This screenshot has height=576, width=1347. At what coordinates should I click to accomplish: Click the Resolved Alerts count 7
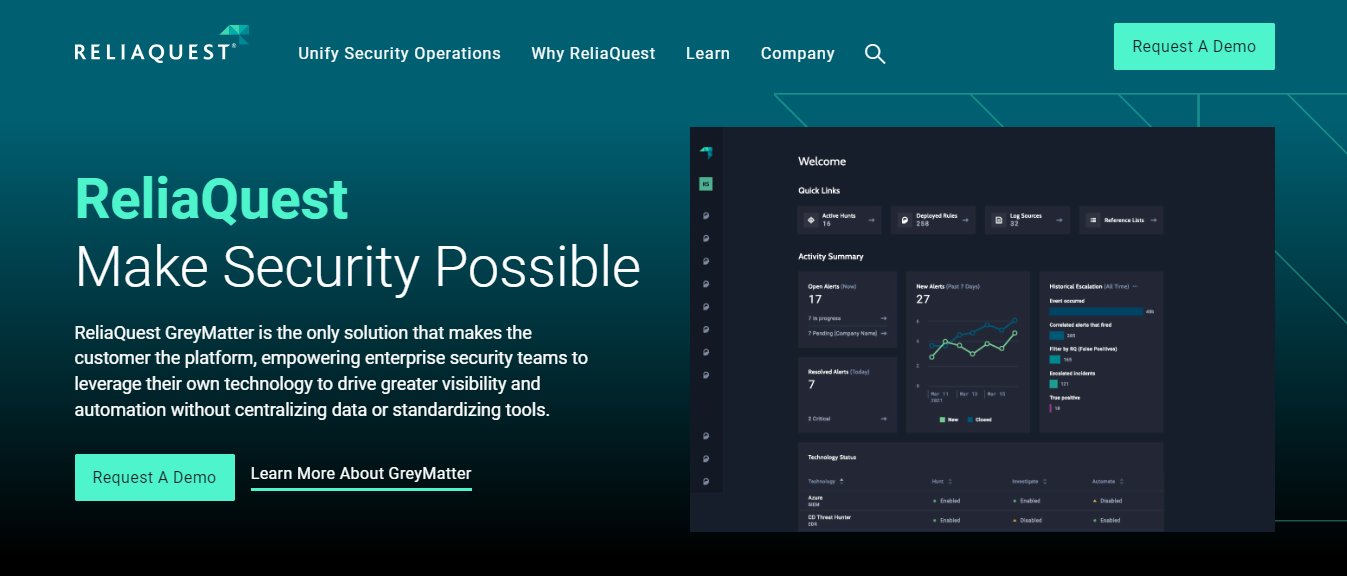pos(811,384)
